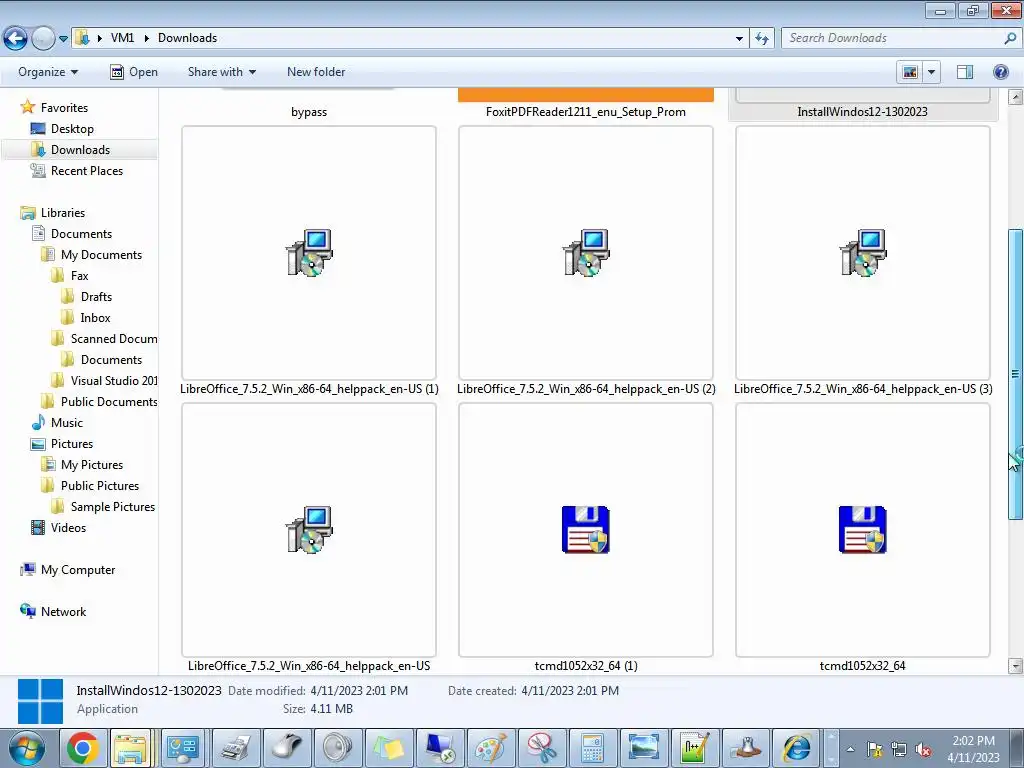Click VM1 in the address breadcrumb

click(122, 38)
